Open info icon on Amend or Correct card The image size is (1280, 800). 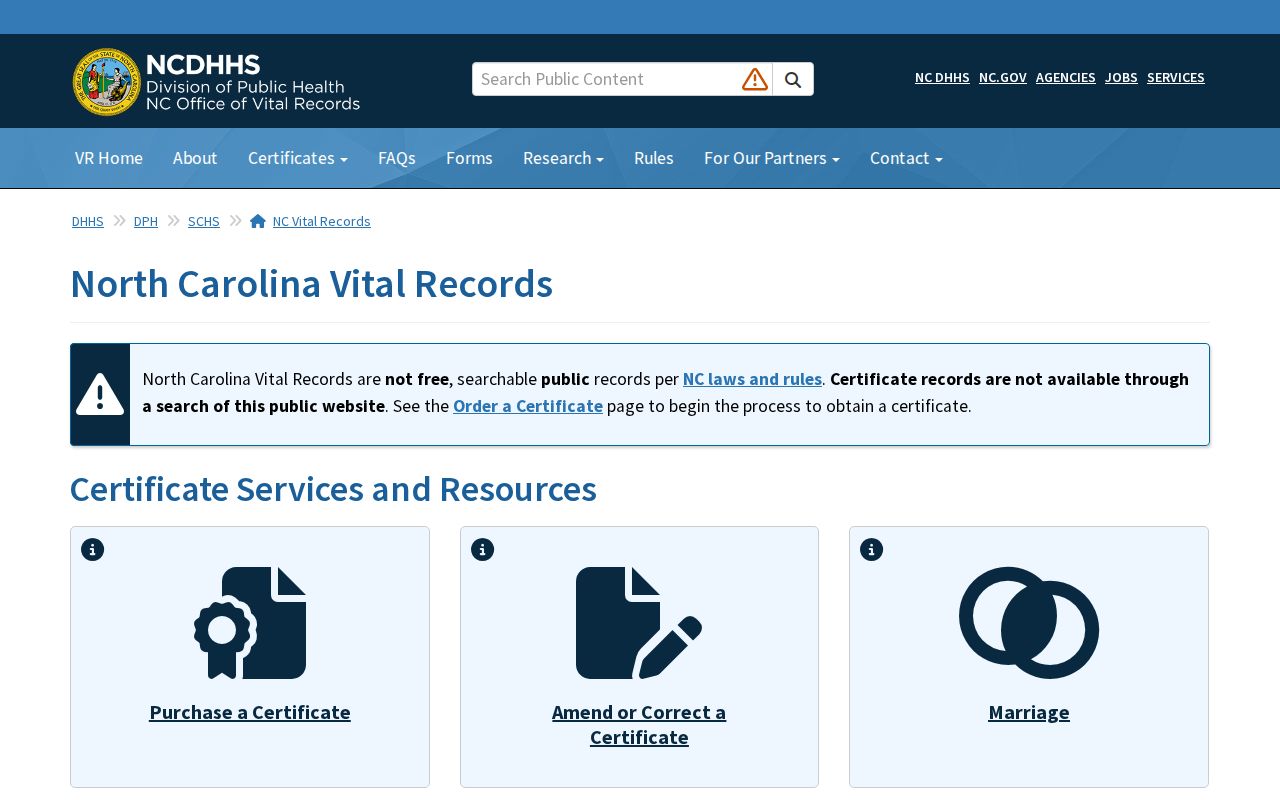pos(483,550)
